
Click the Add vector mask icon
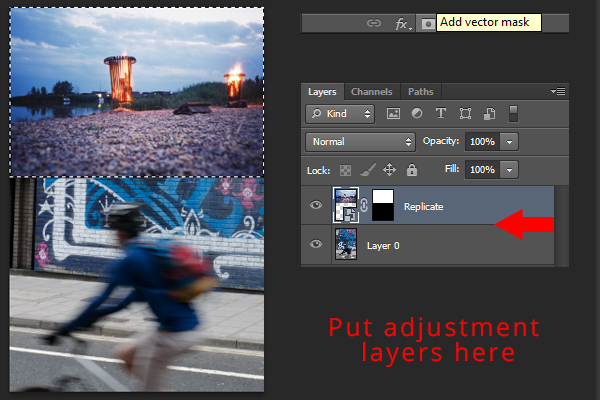pos(427,24)
